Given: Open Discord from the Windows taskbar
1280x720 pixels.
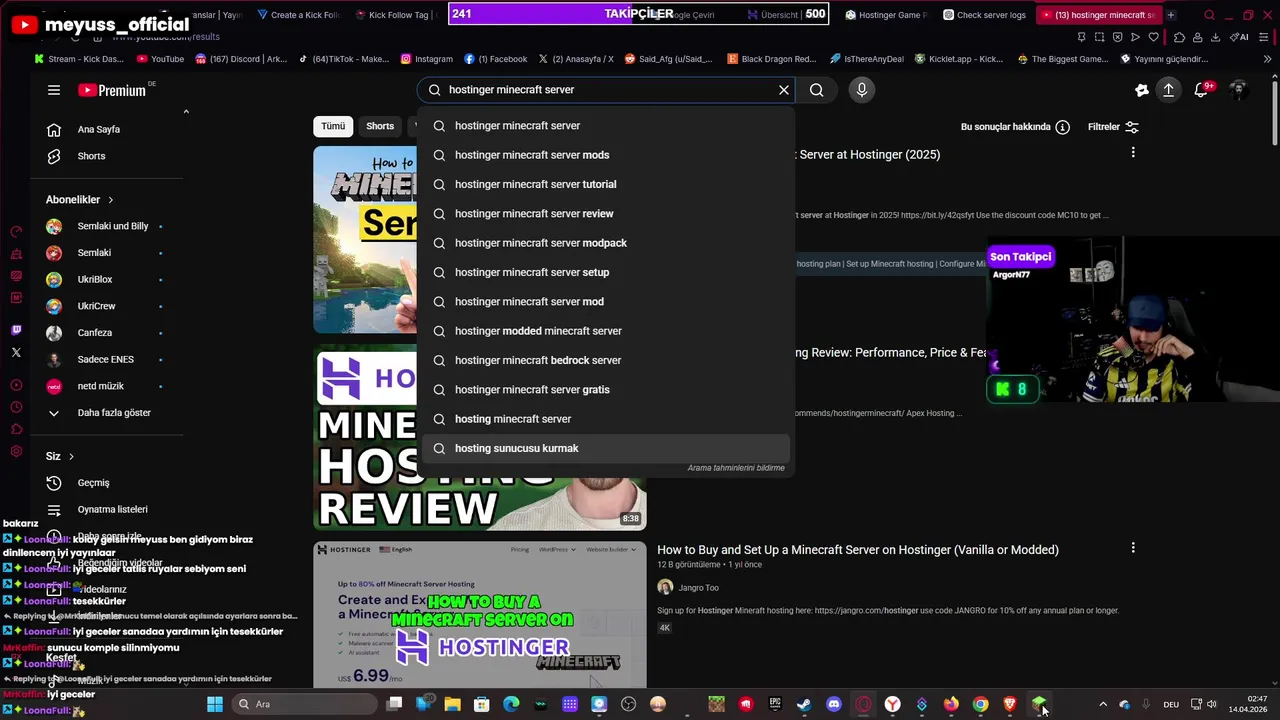Looking at the screenshot, I should point(834,704).
